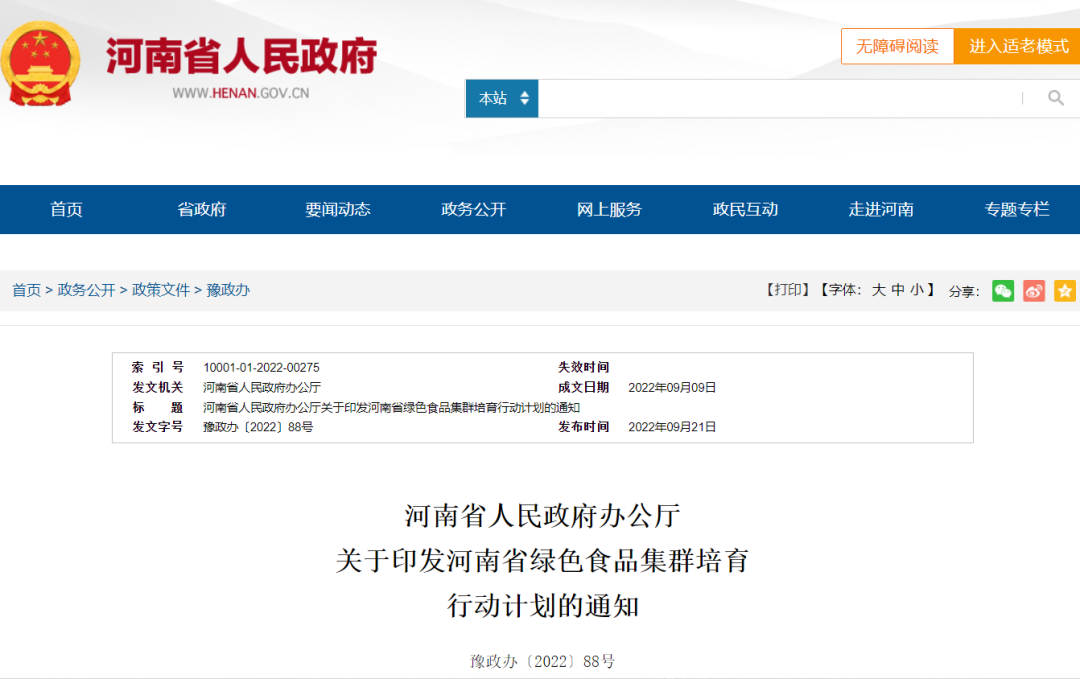The image size is (1080, 679).
Task: Click index number 10001-01-2022-00275
Action: pyautogui.click(x=261, y=368)
